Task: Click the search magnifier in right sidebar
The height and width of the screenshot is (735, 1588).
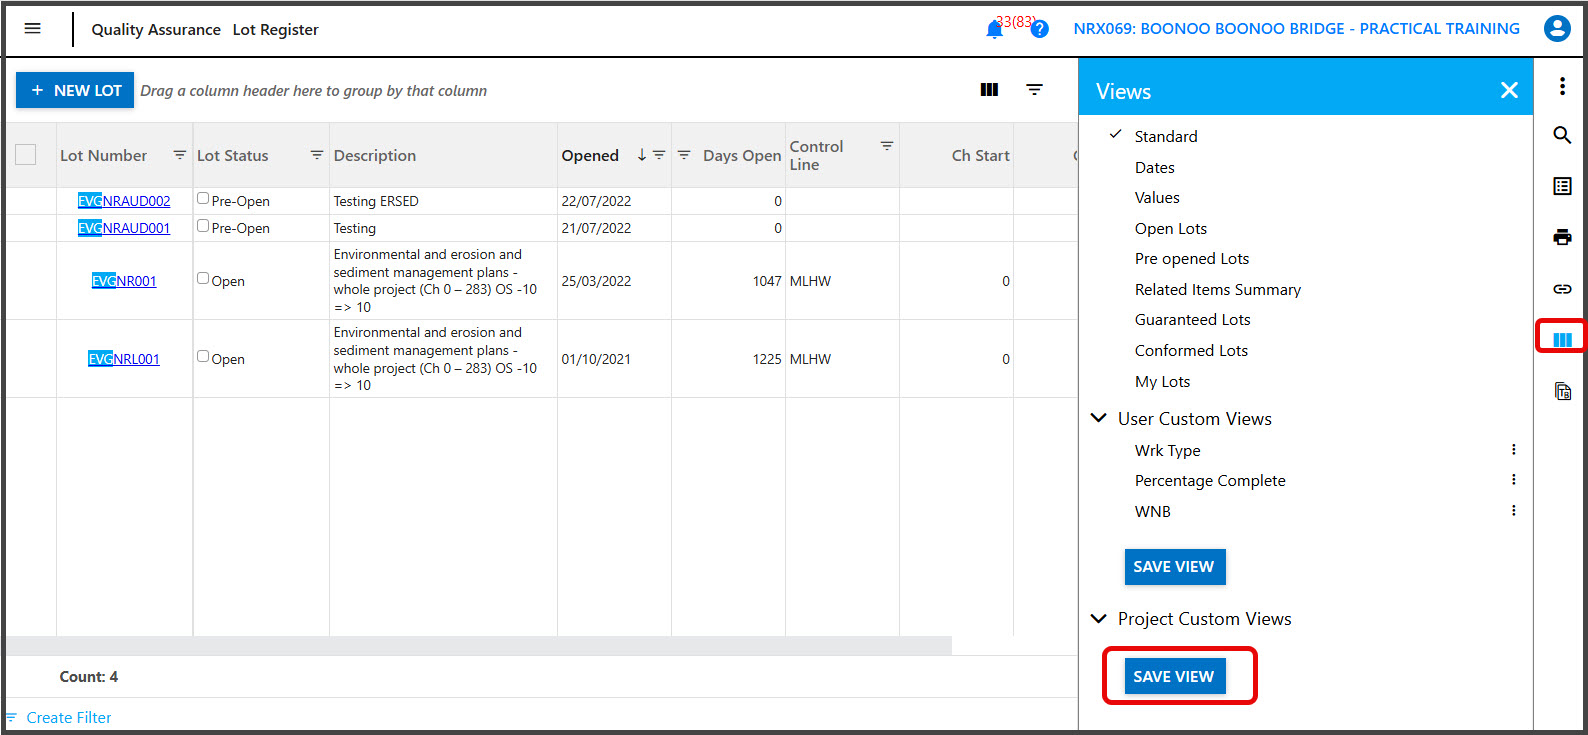Action: tap(1561, 135)
